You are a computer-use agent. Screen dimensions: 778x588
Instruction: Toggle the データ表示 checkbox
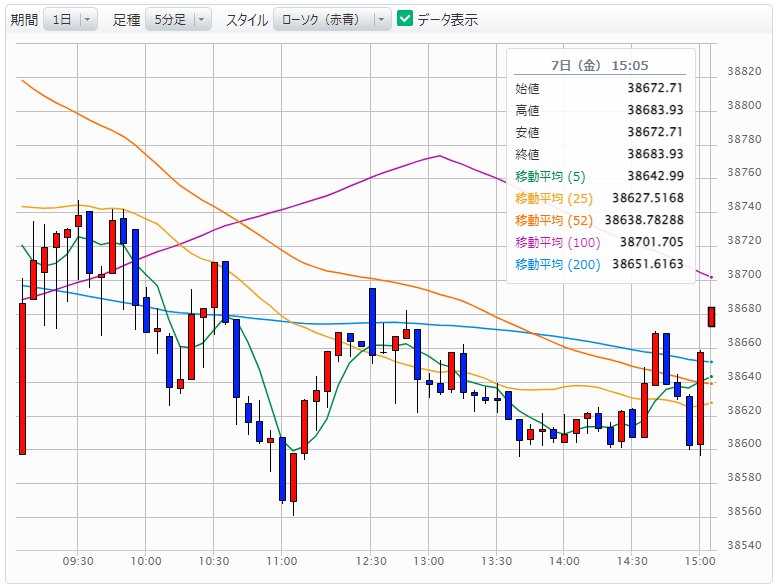pos(405,19)
